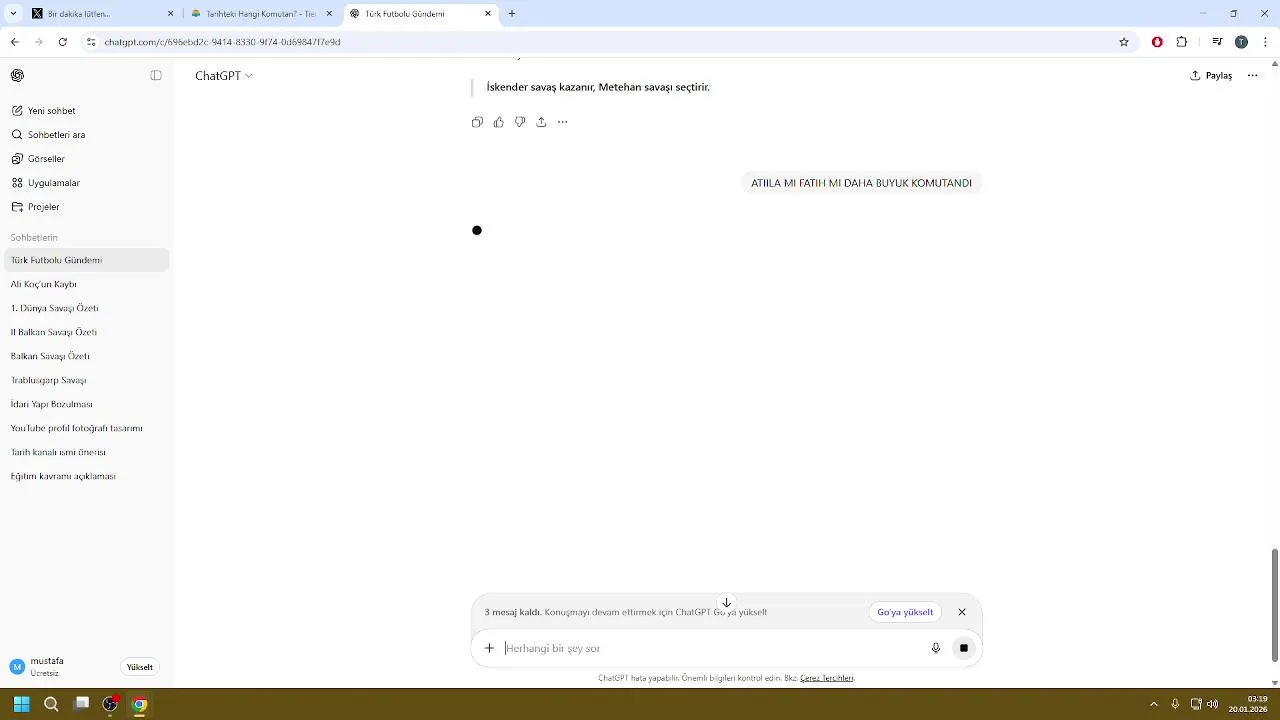Screen dimensions: 1280x720
Task: Open Windows taskbar search
Action: click(x=51, y=704)
